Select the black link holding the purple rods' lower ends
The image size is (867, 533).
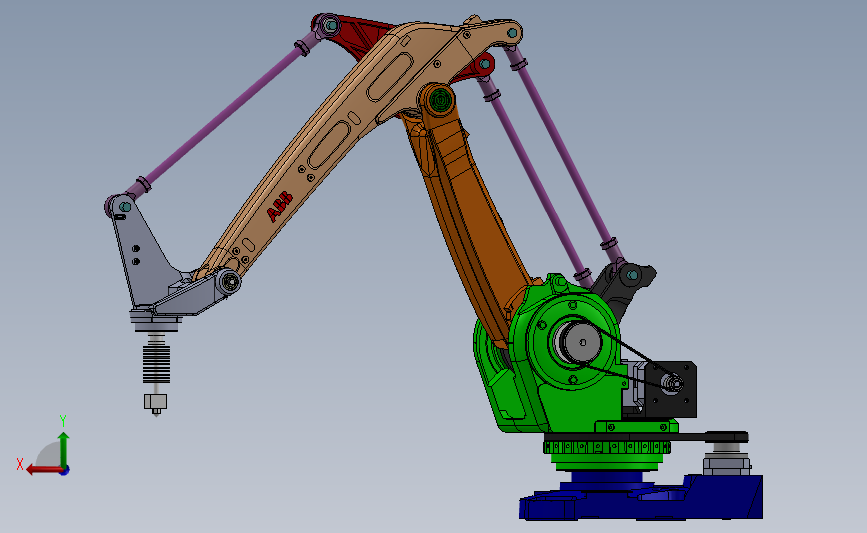[624, 290]
